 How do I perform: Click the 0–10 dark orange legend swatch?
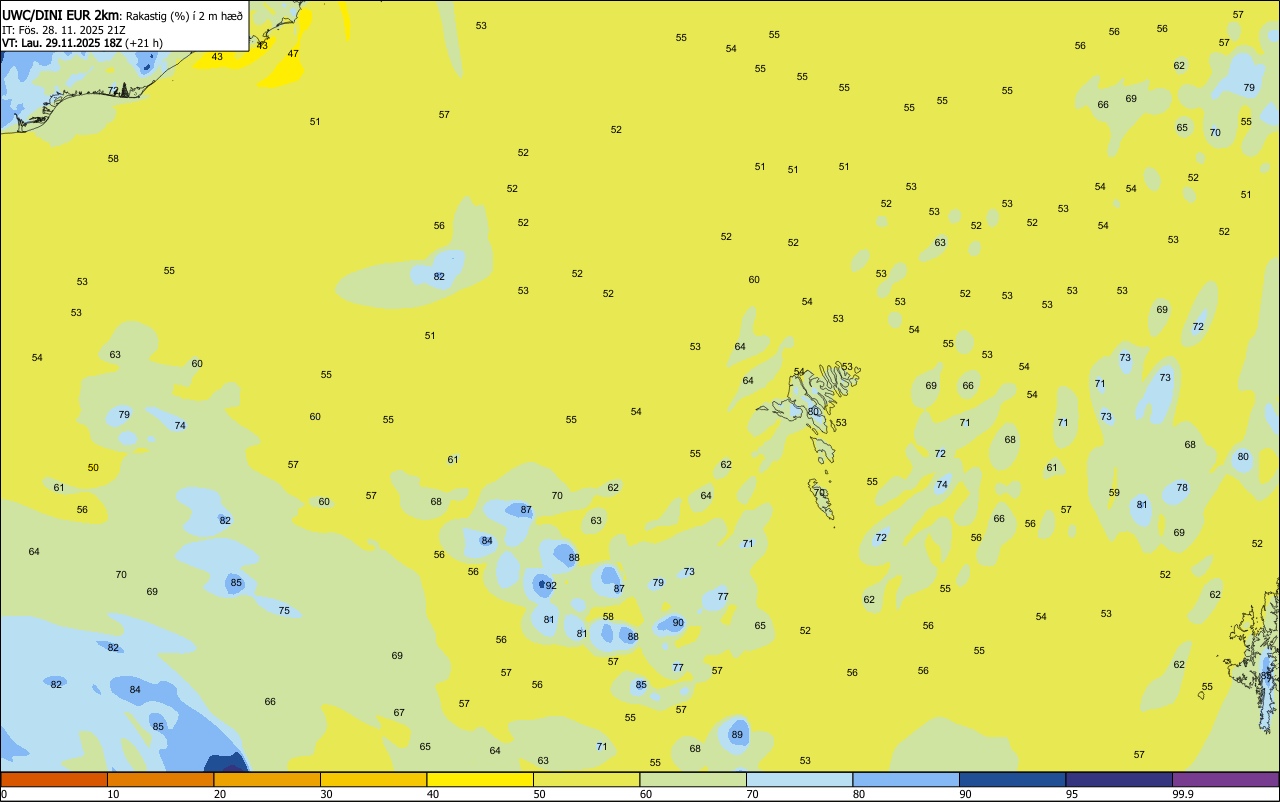click(54, 779)
